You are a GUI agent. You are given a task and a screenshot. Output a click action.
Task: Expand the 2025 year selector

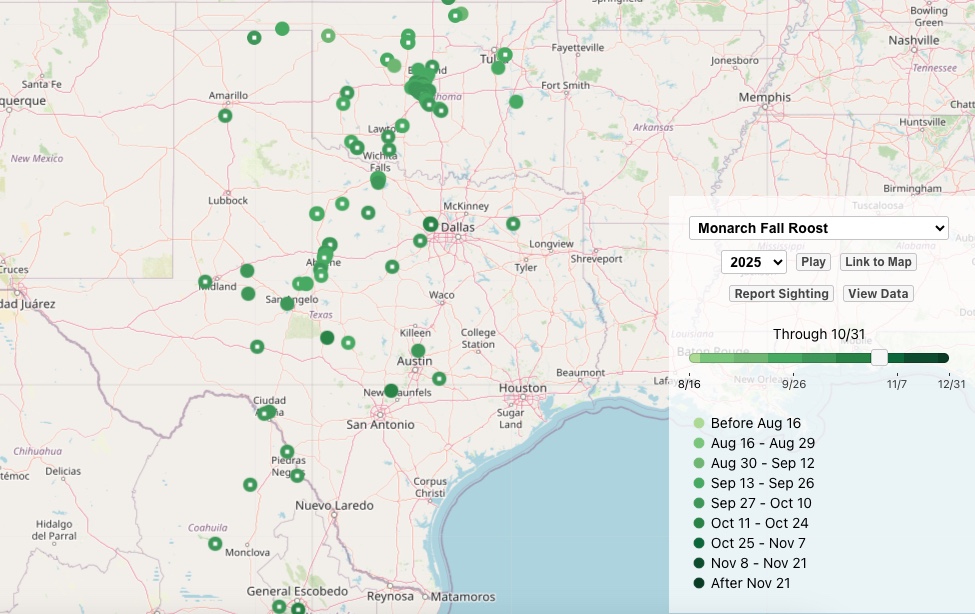pos(753,262)
